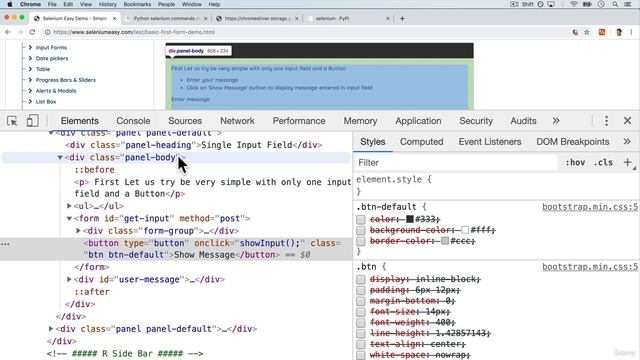Expand Date pickers sidebar item
This screenshot has width=640, height=360.
pyautogui.click(x=30, y=58)
